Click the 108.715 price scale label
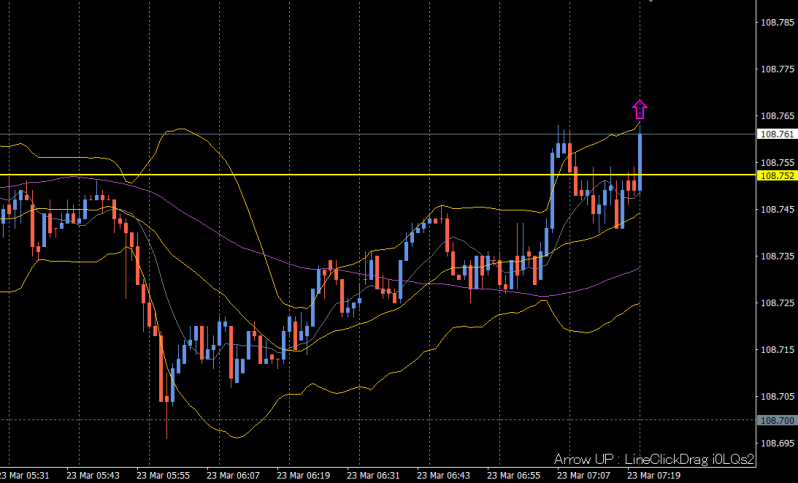The width and height of the screenshot is (798, 483). point(777,350)
